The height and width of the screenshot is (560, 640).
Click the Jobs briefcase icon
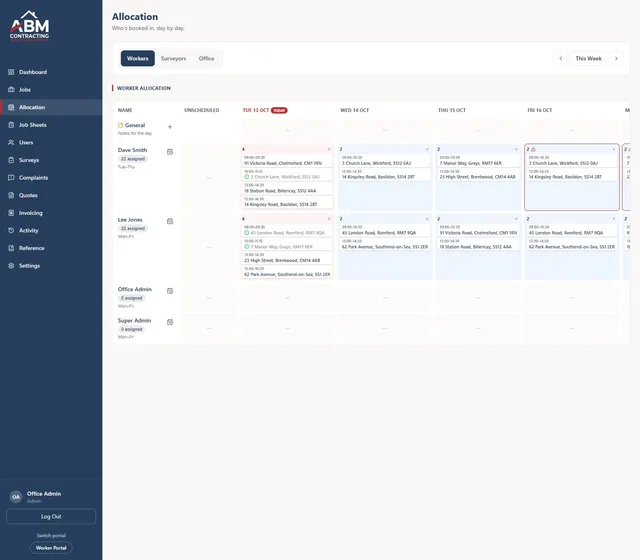11,89
